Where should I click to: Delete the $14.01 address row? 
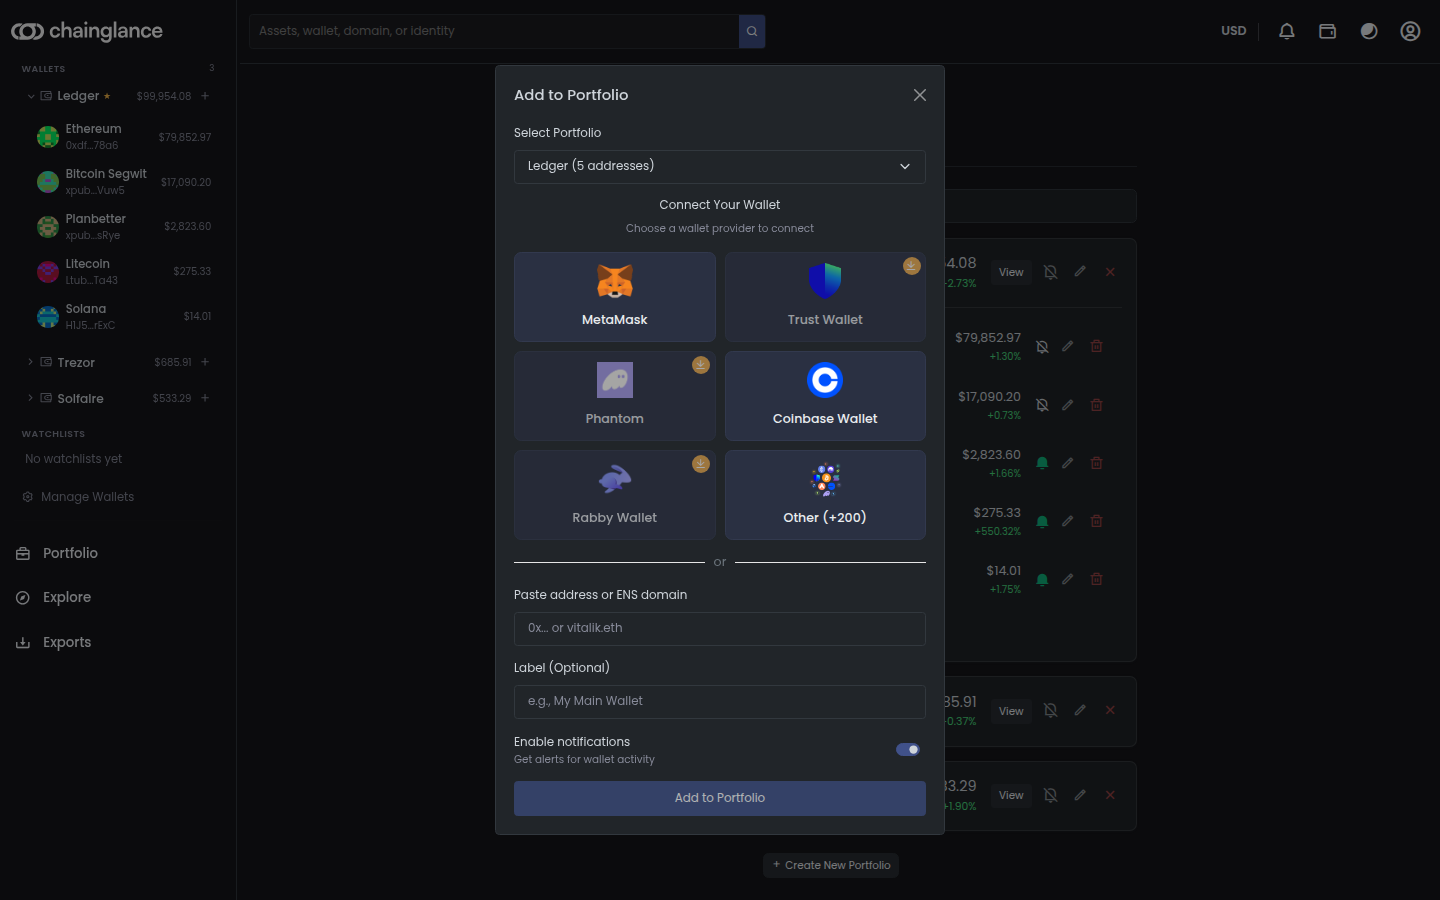[x=1096, y=579]
